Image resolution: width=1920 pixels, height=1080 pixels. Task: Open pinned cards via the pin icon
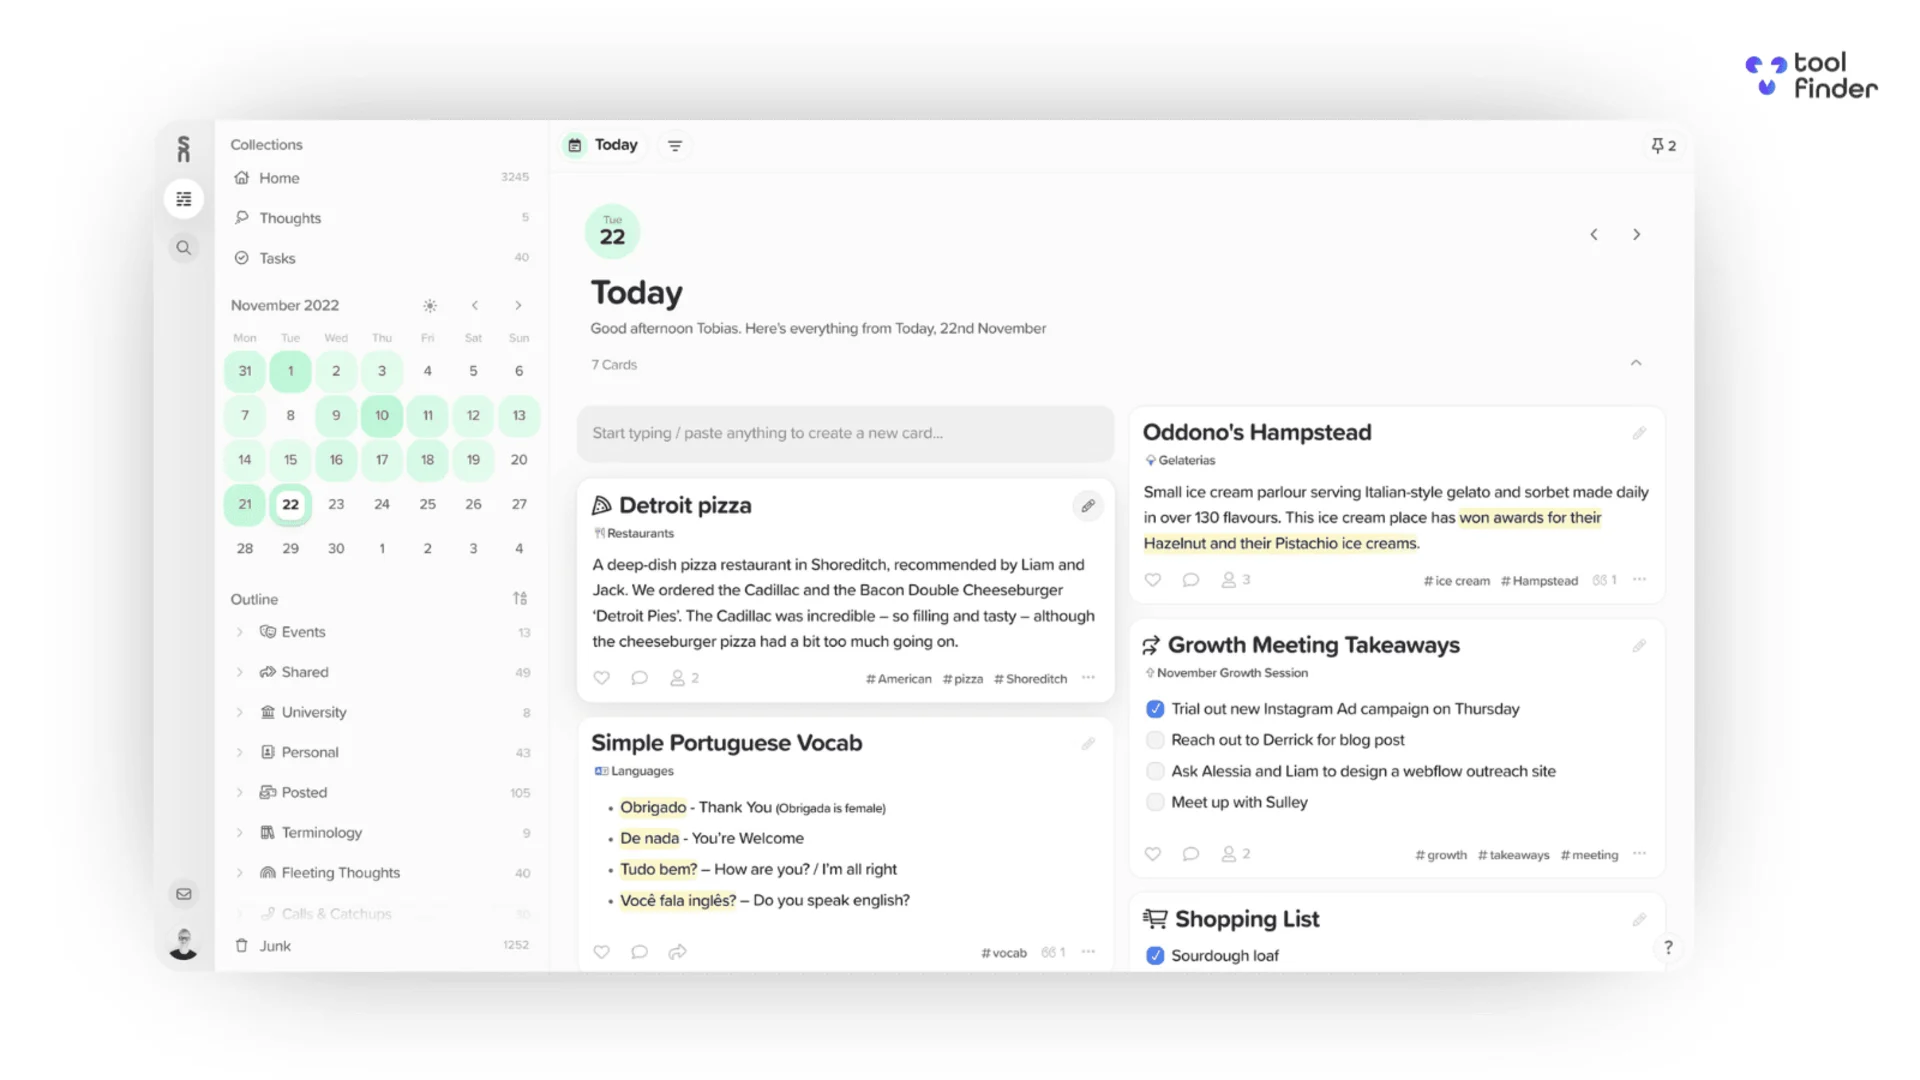click(1658, 145)
